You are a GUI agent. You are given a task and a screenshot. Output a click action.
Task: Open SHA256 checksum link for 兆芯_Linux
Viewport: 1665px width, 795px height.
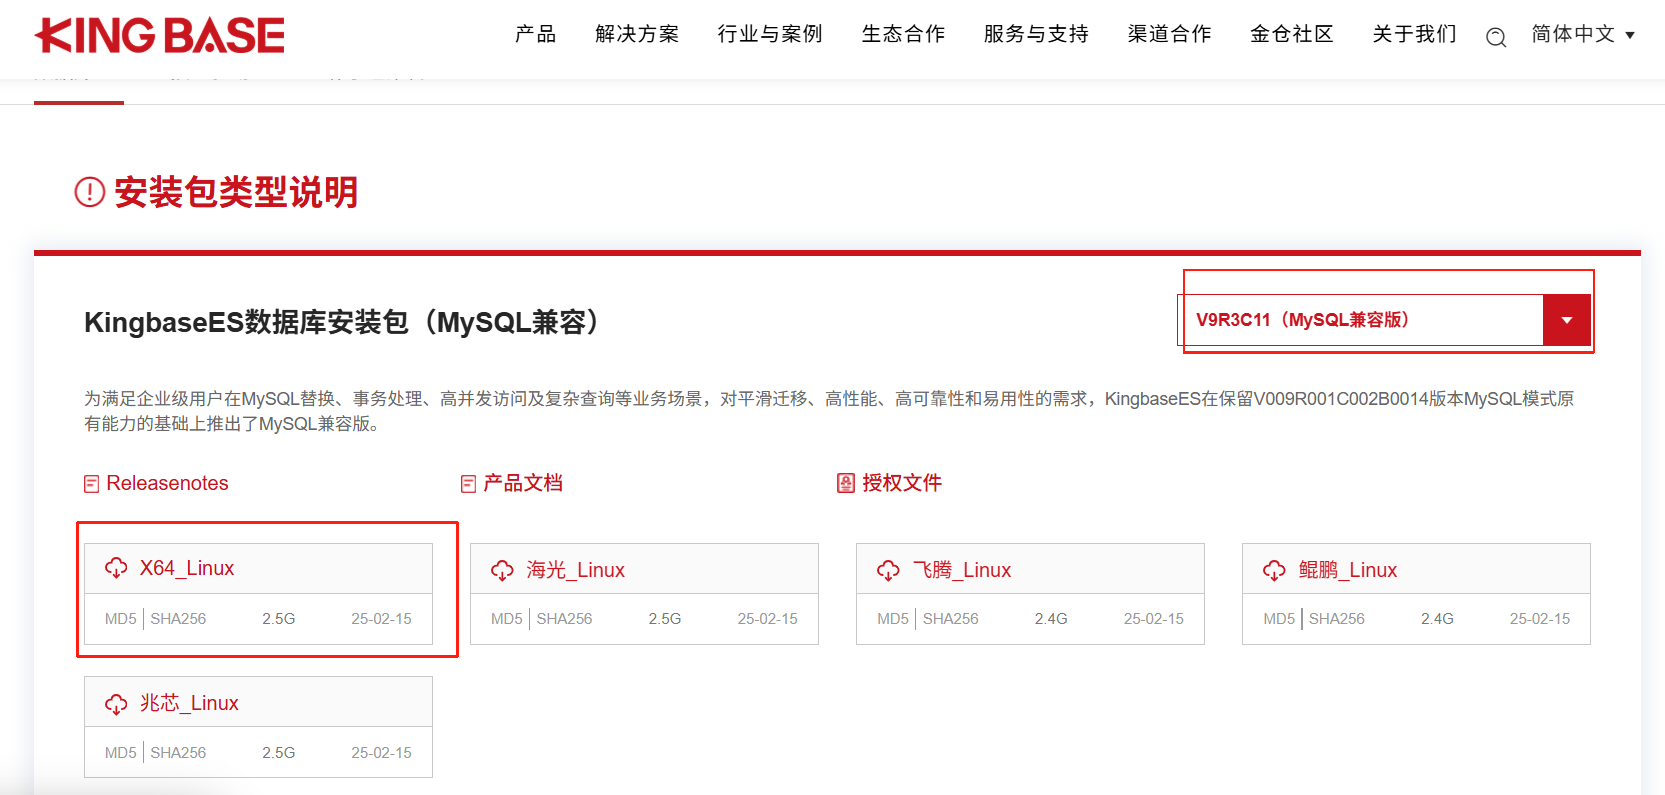178,753
